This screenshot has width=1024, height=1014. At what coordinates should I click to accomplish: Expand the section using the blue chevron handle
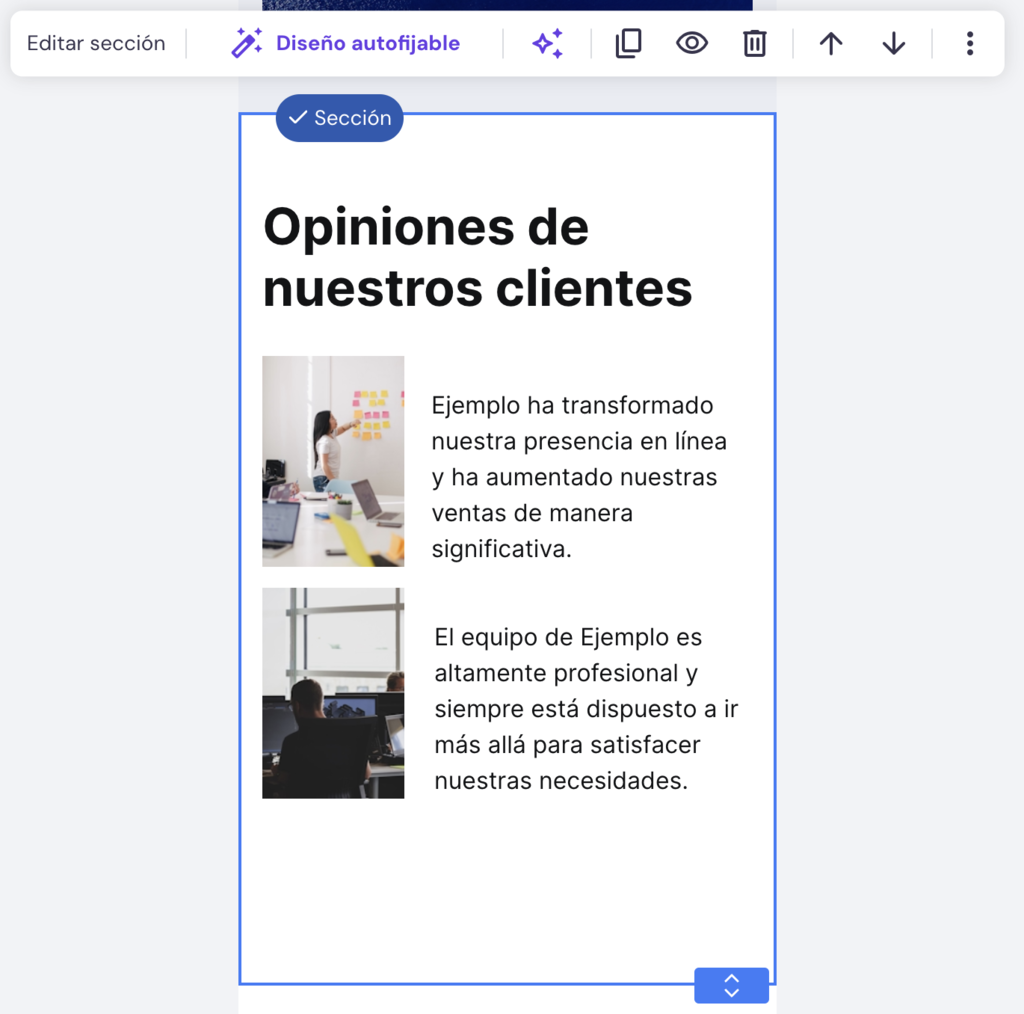(731, 985)
